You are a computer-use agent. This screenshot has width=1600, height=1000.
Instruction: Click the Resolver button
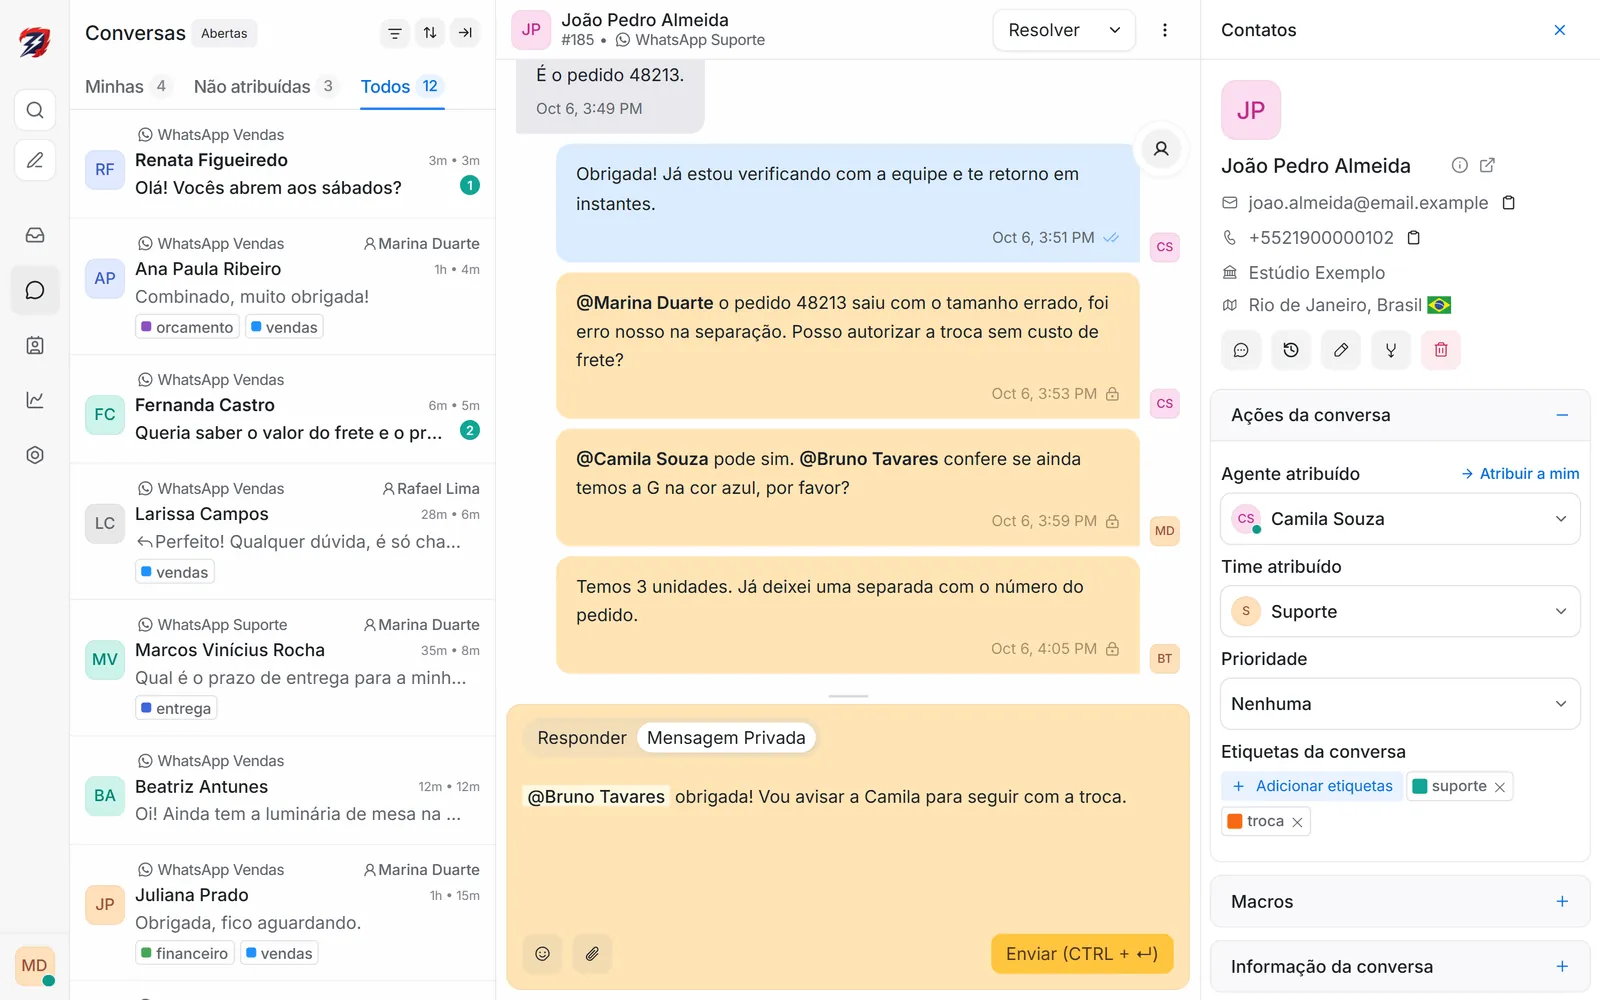tap(1044, 30)
